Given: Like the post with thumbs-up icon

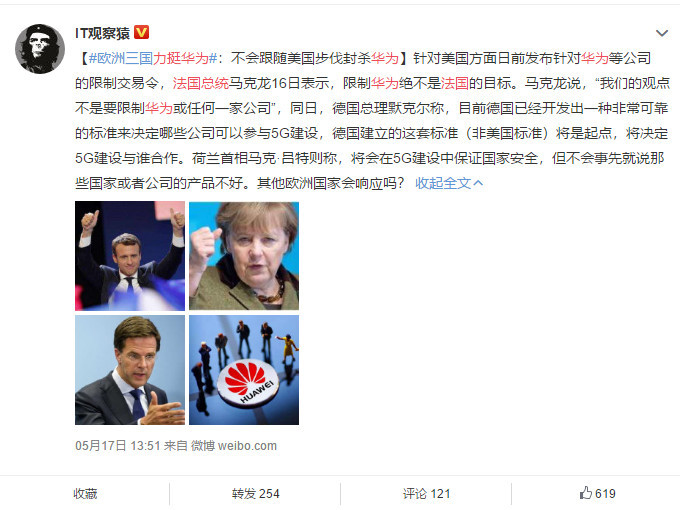Looking at the screenshot, I should click(x=585, y=493).
